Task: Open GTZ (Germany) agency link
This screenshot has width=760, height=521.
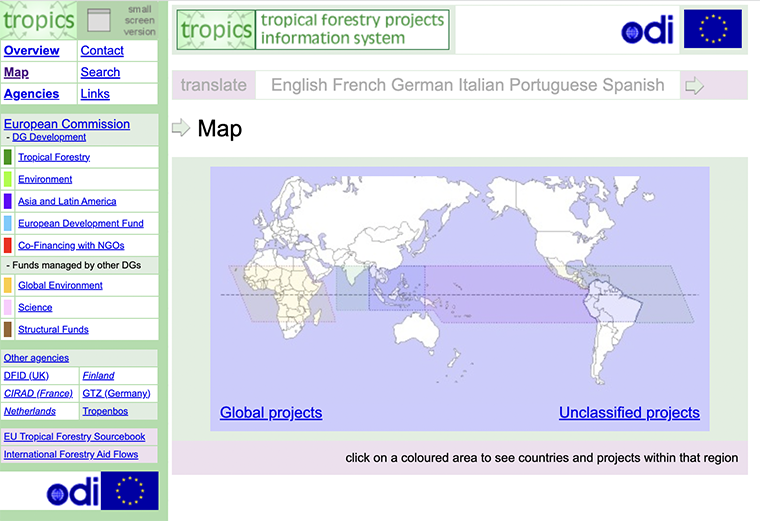Action: 116,393
